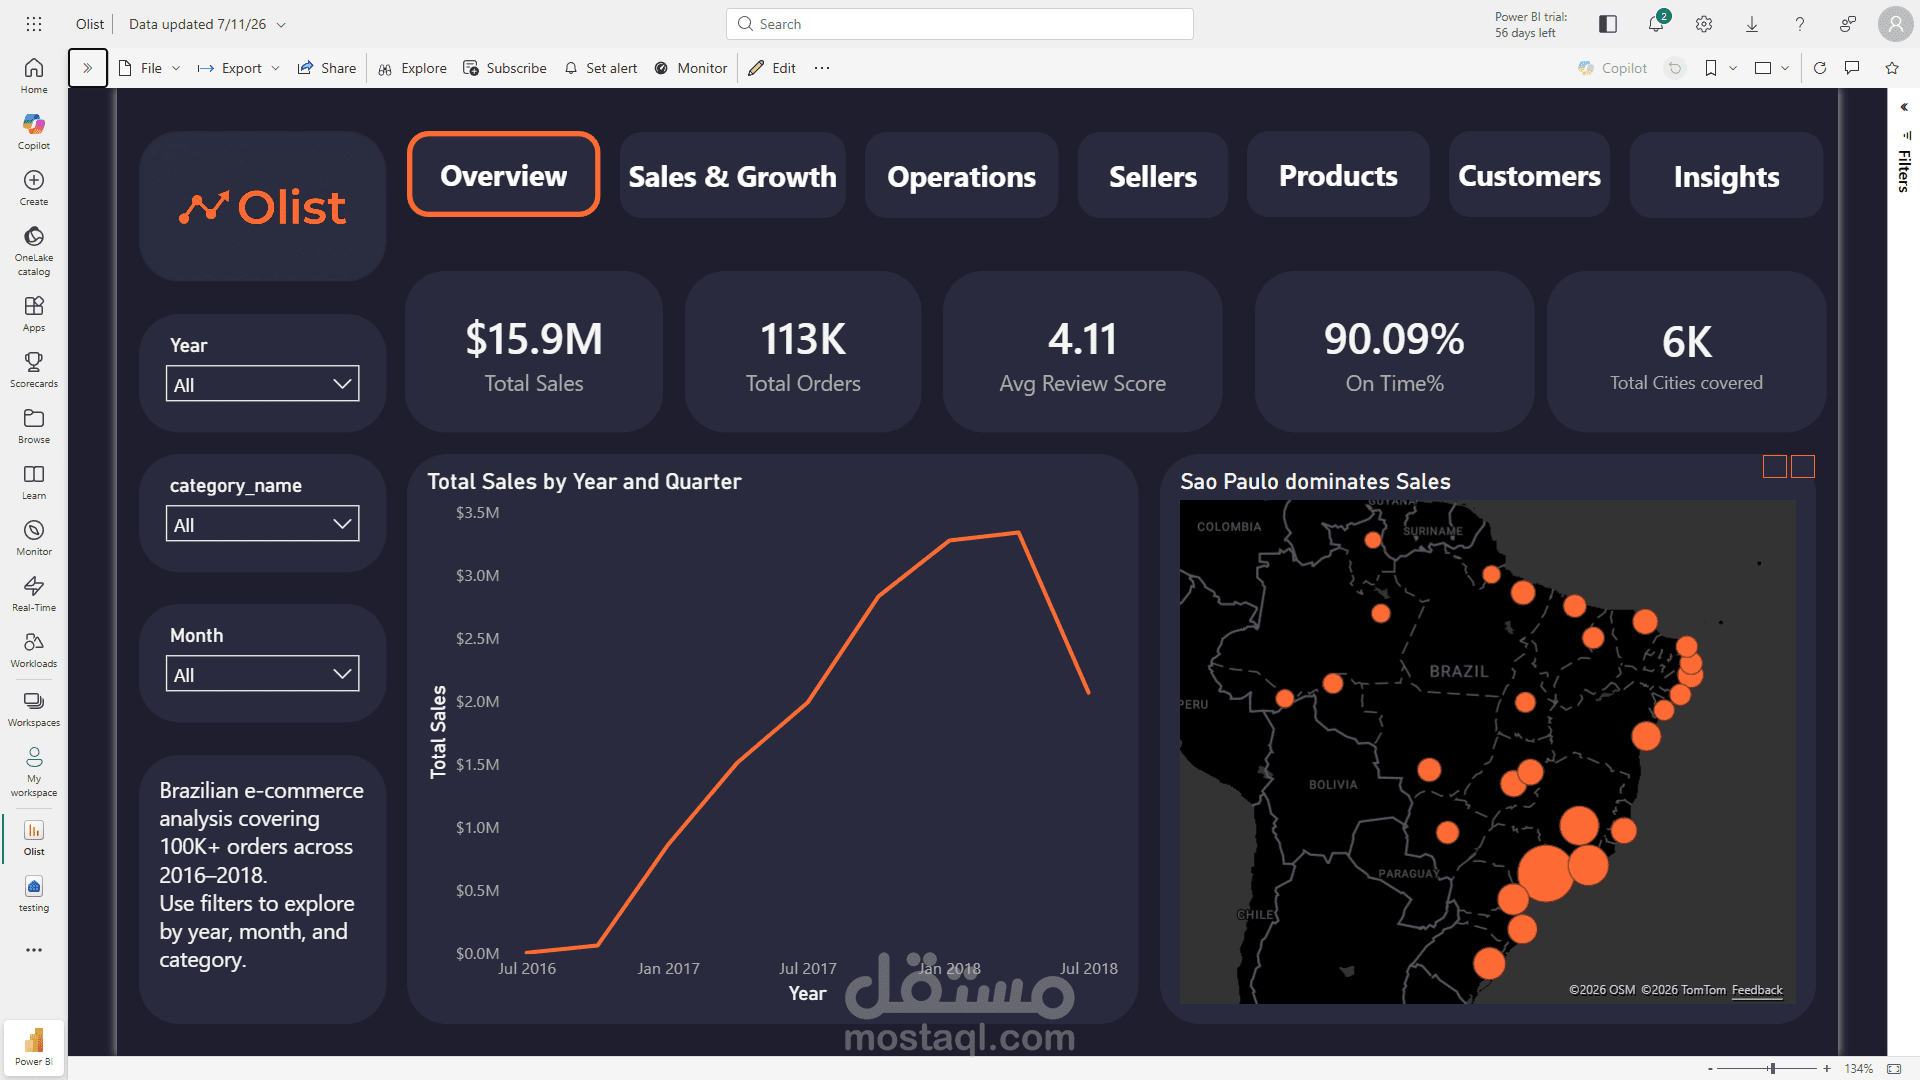Select the Overview page tab
Viewport: 1920px width, 1080px height.
(x=503, y=175)
